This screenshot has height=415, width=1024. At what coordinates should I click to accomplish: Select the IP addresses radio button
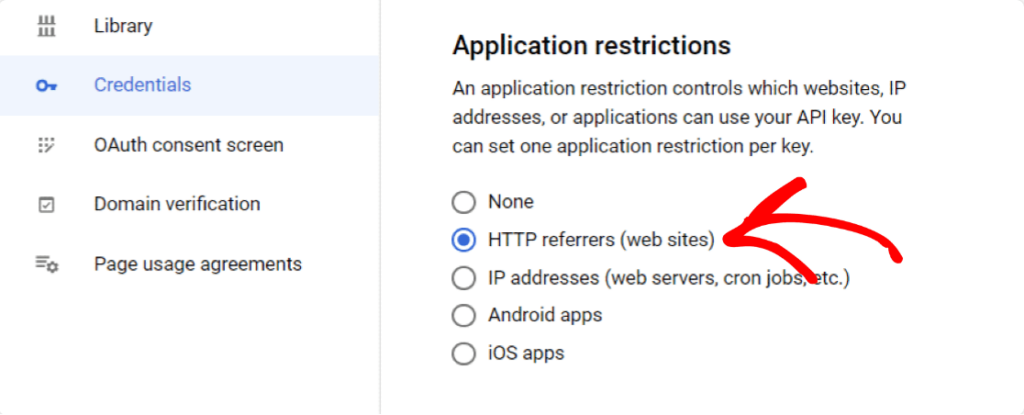[x=464, y=278]
